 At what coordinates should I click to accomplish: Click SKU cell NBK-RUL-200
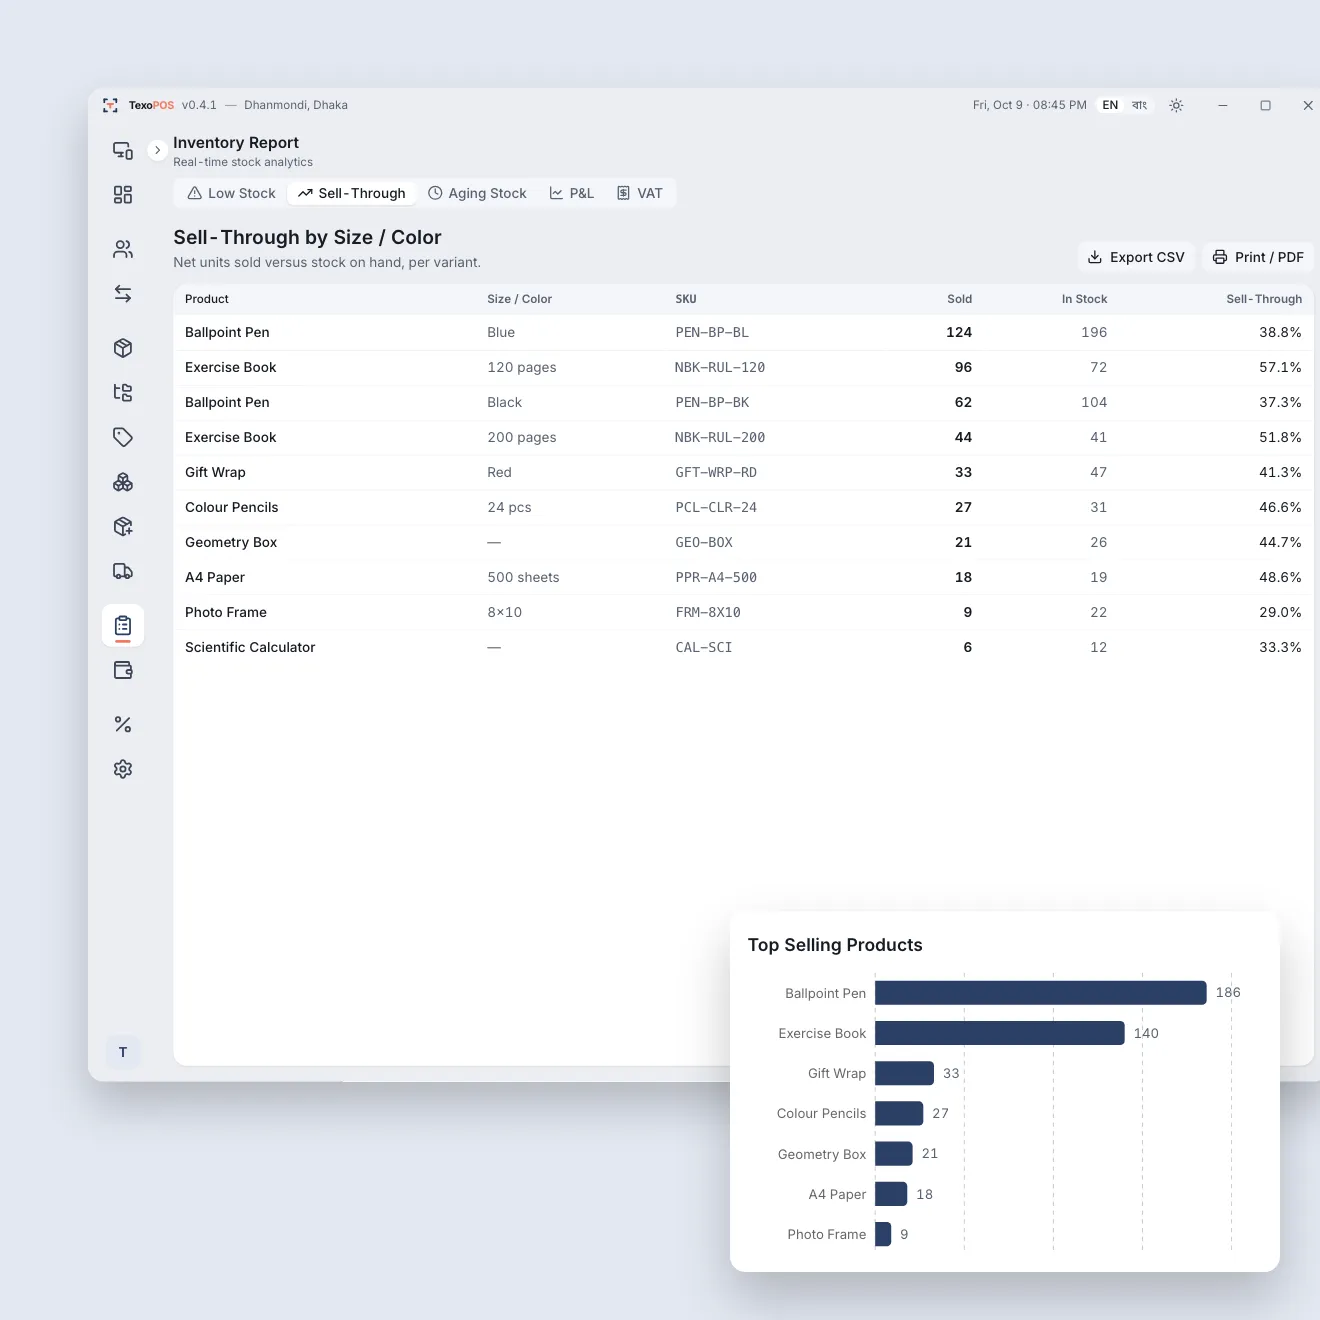click(720, 437)
